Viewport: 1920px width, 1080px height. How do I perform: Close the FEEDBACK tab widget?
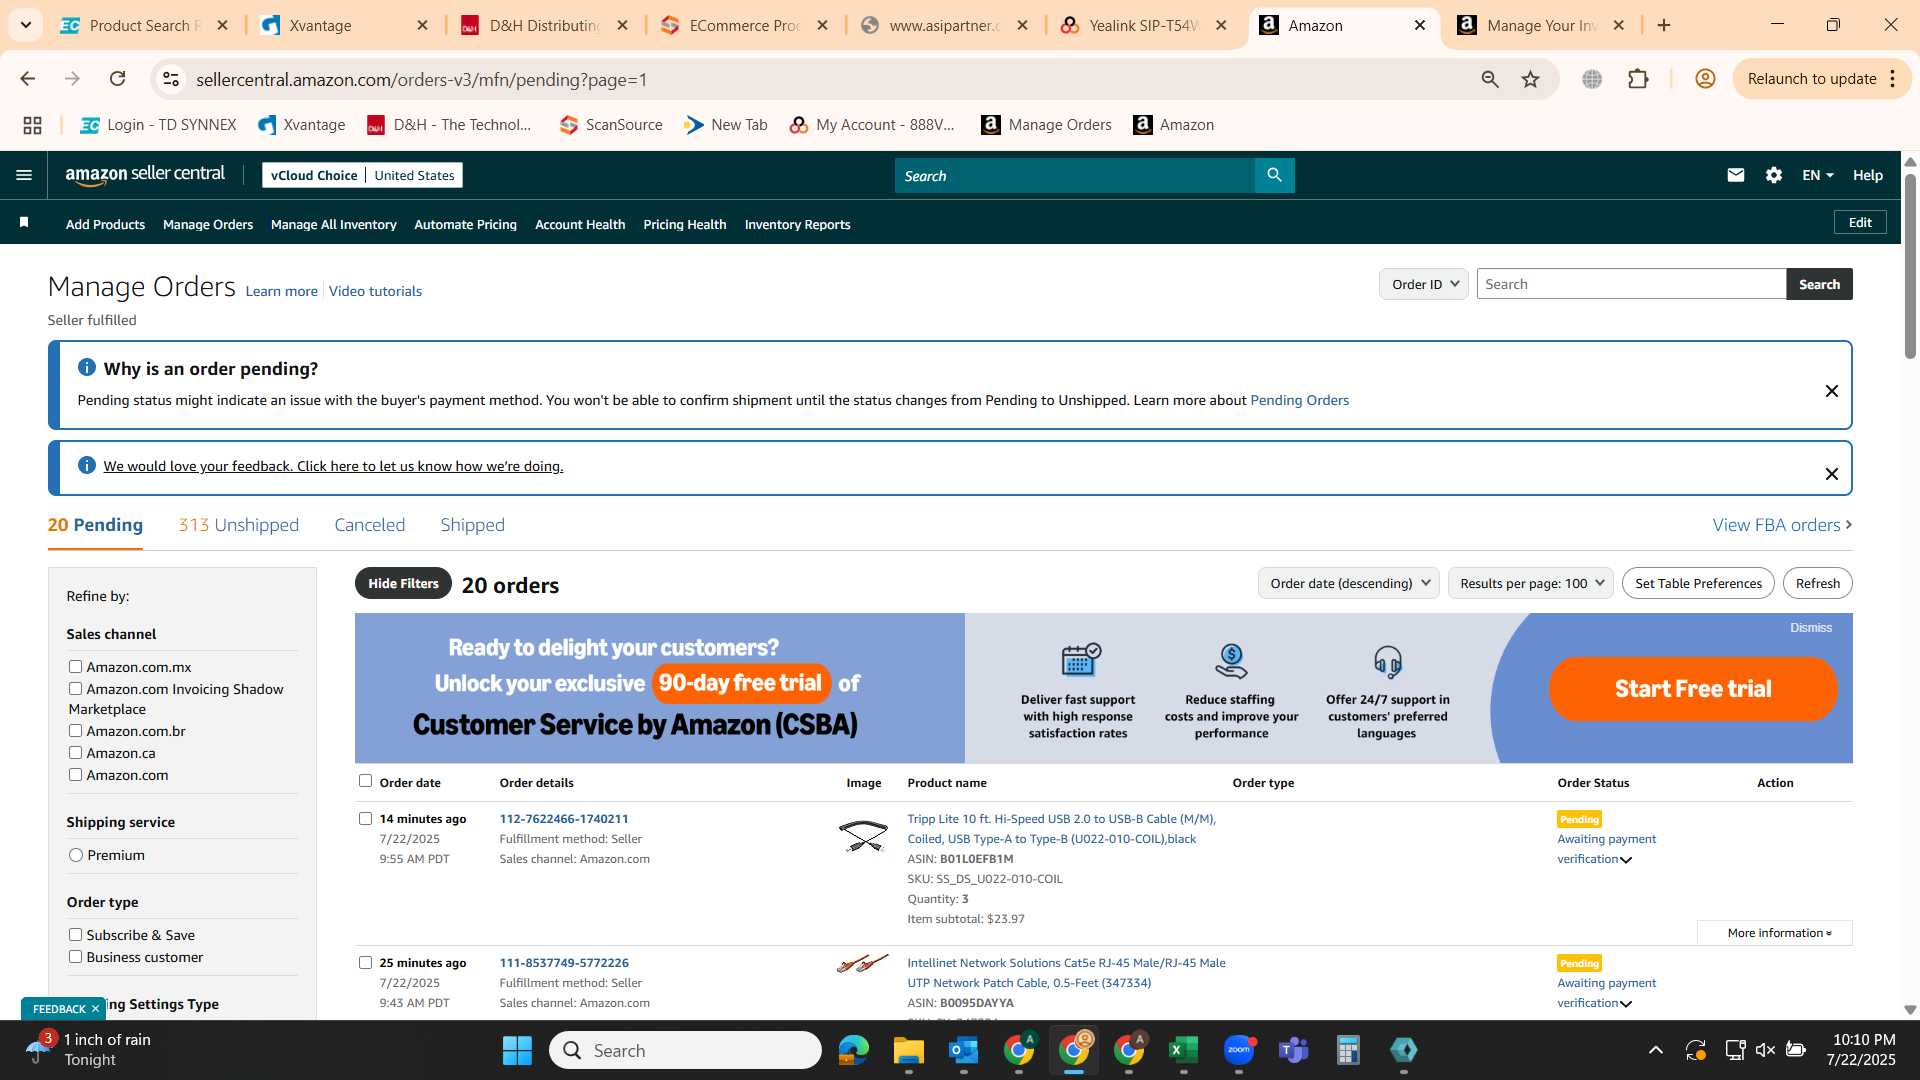click(95, 1009)
